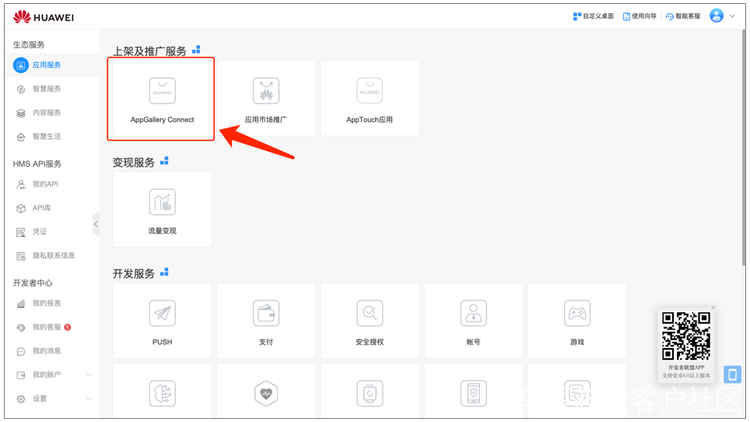
Task: Click the 开发服务 heading text
Action: click(x=133, y=274)
